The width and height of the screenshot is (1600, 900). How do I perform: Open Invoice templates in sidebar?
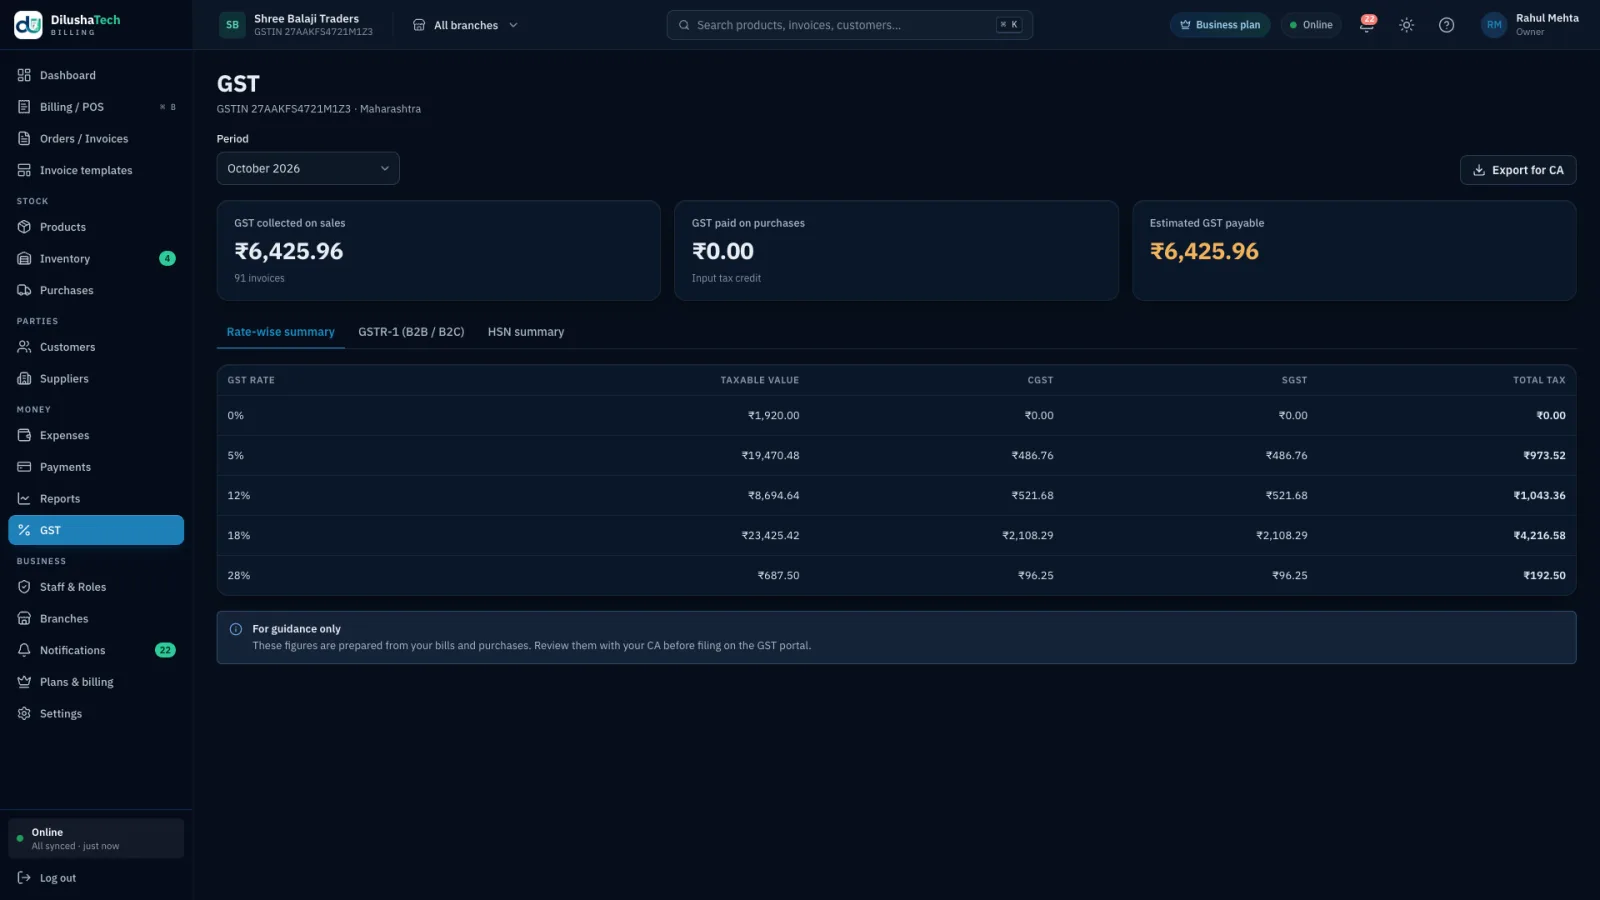click(x=96, y=171)
